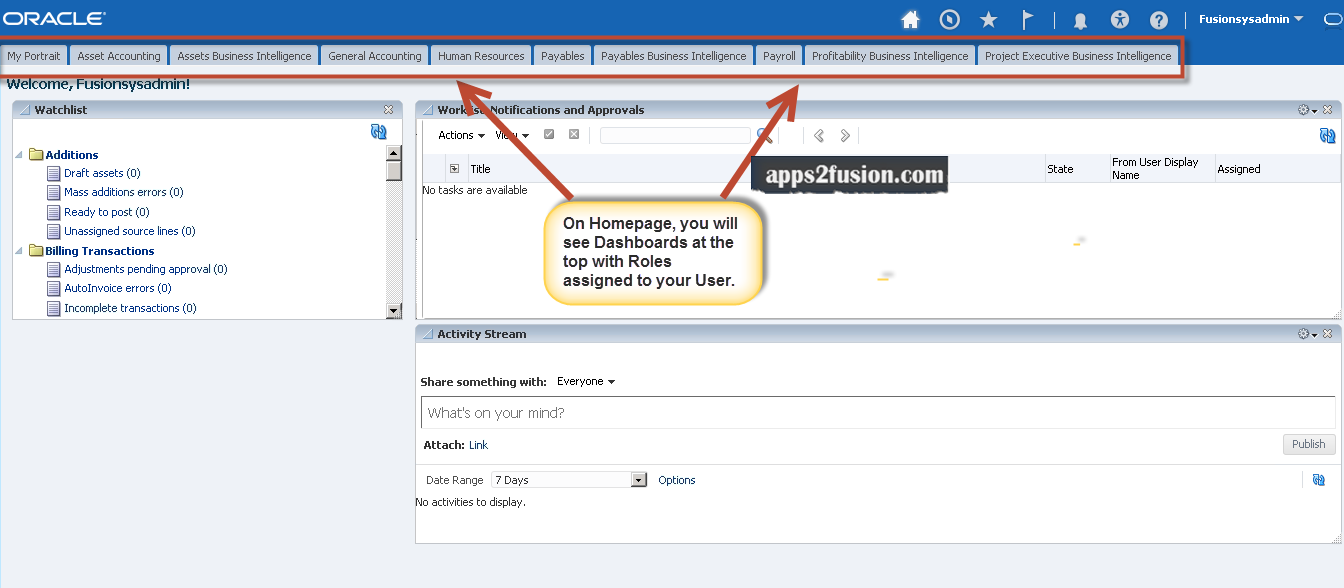Open the Human Resources tab
This screenshot has height=588, width=1344.
click(481, 56)
